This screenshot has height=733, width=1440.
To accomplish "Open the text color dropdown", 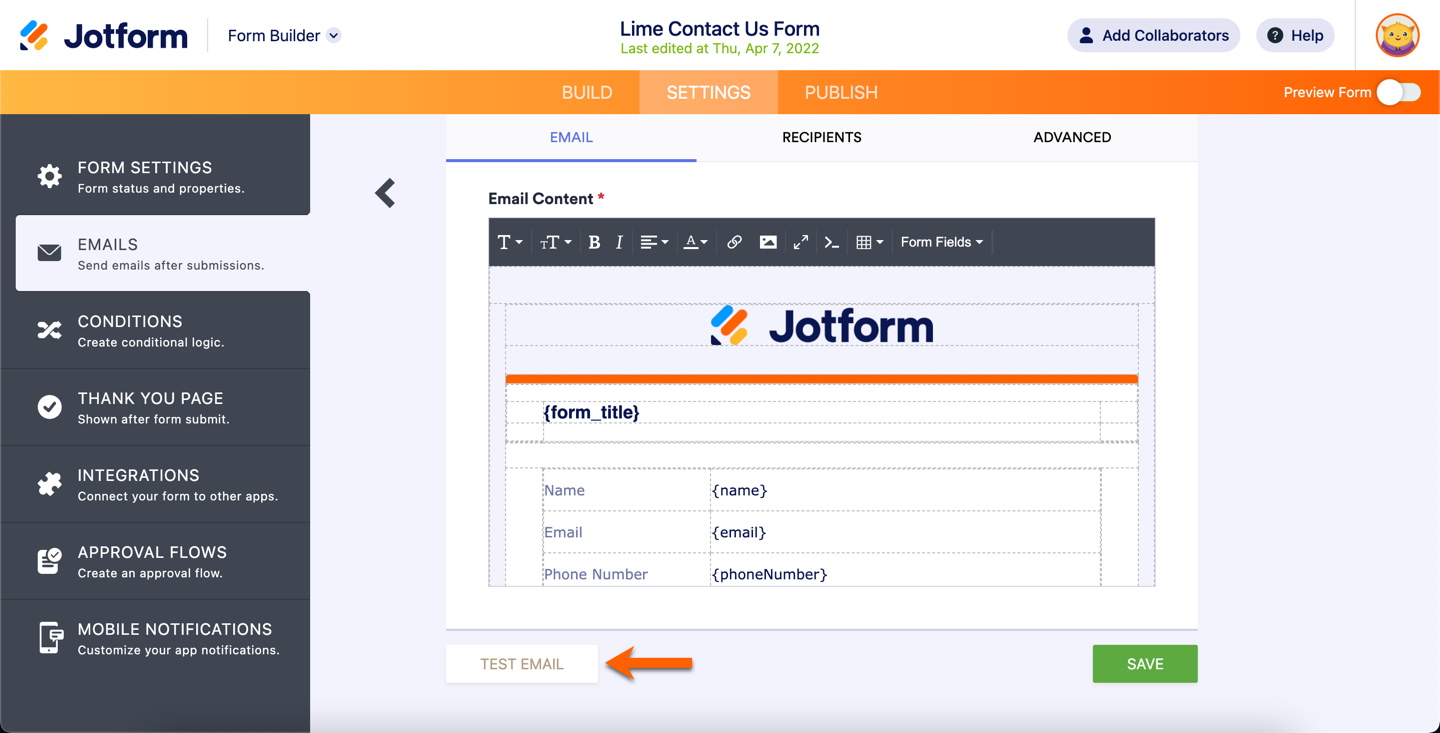I will [695, 242].
